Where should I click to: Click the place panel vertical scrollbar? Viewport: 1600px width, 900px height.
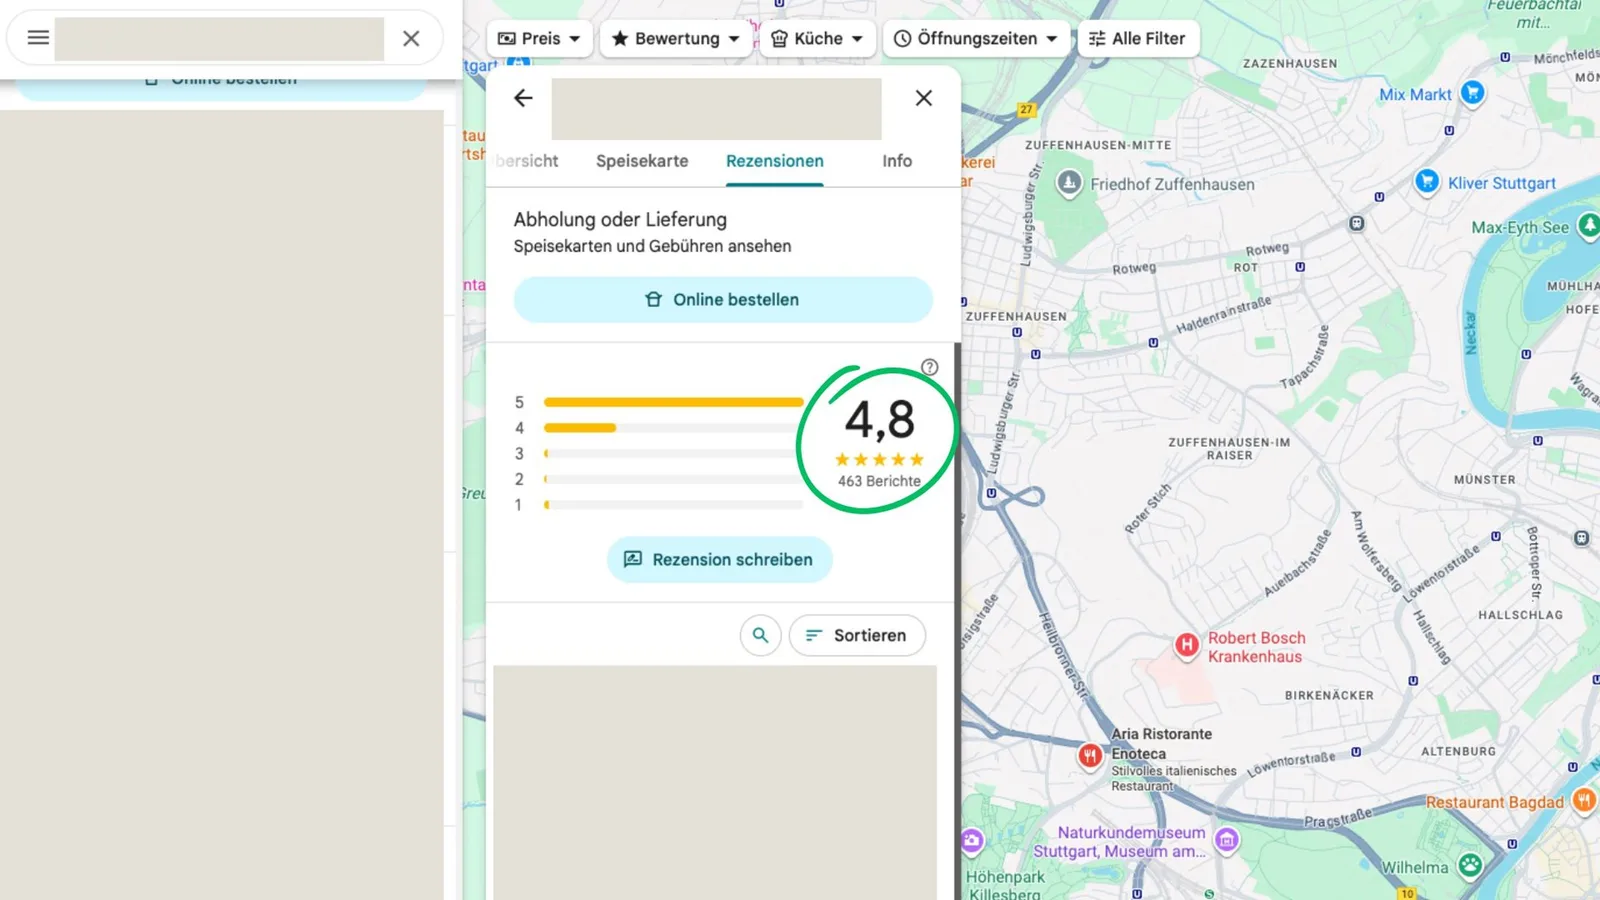957,620
